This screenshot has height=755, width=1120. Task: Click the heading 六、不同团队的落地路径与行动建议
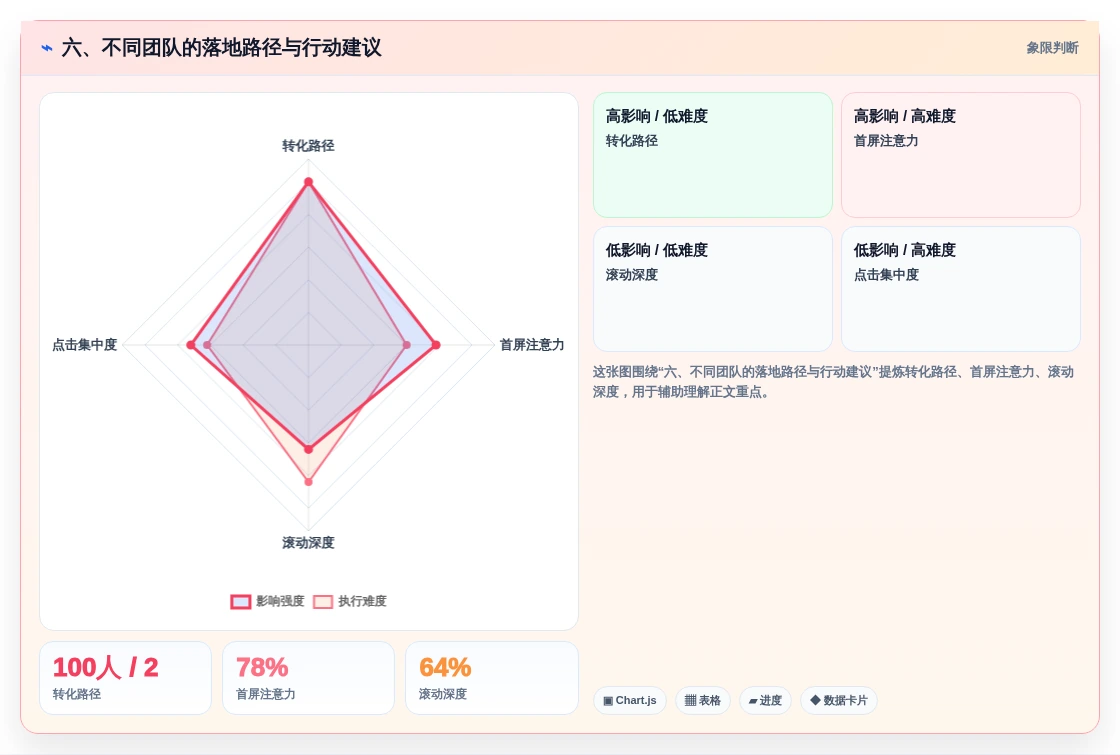pos(221,48)
